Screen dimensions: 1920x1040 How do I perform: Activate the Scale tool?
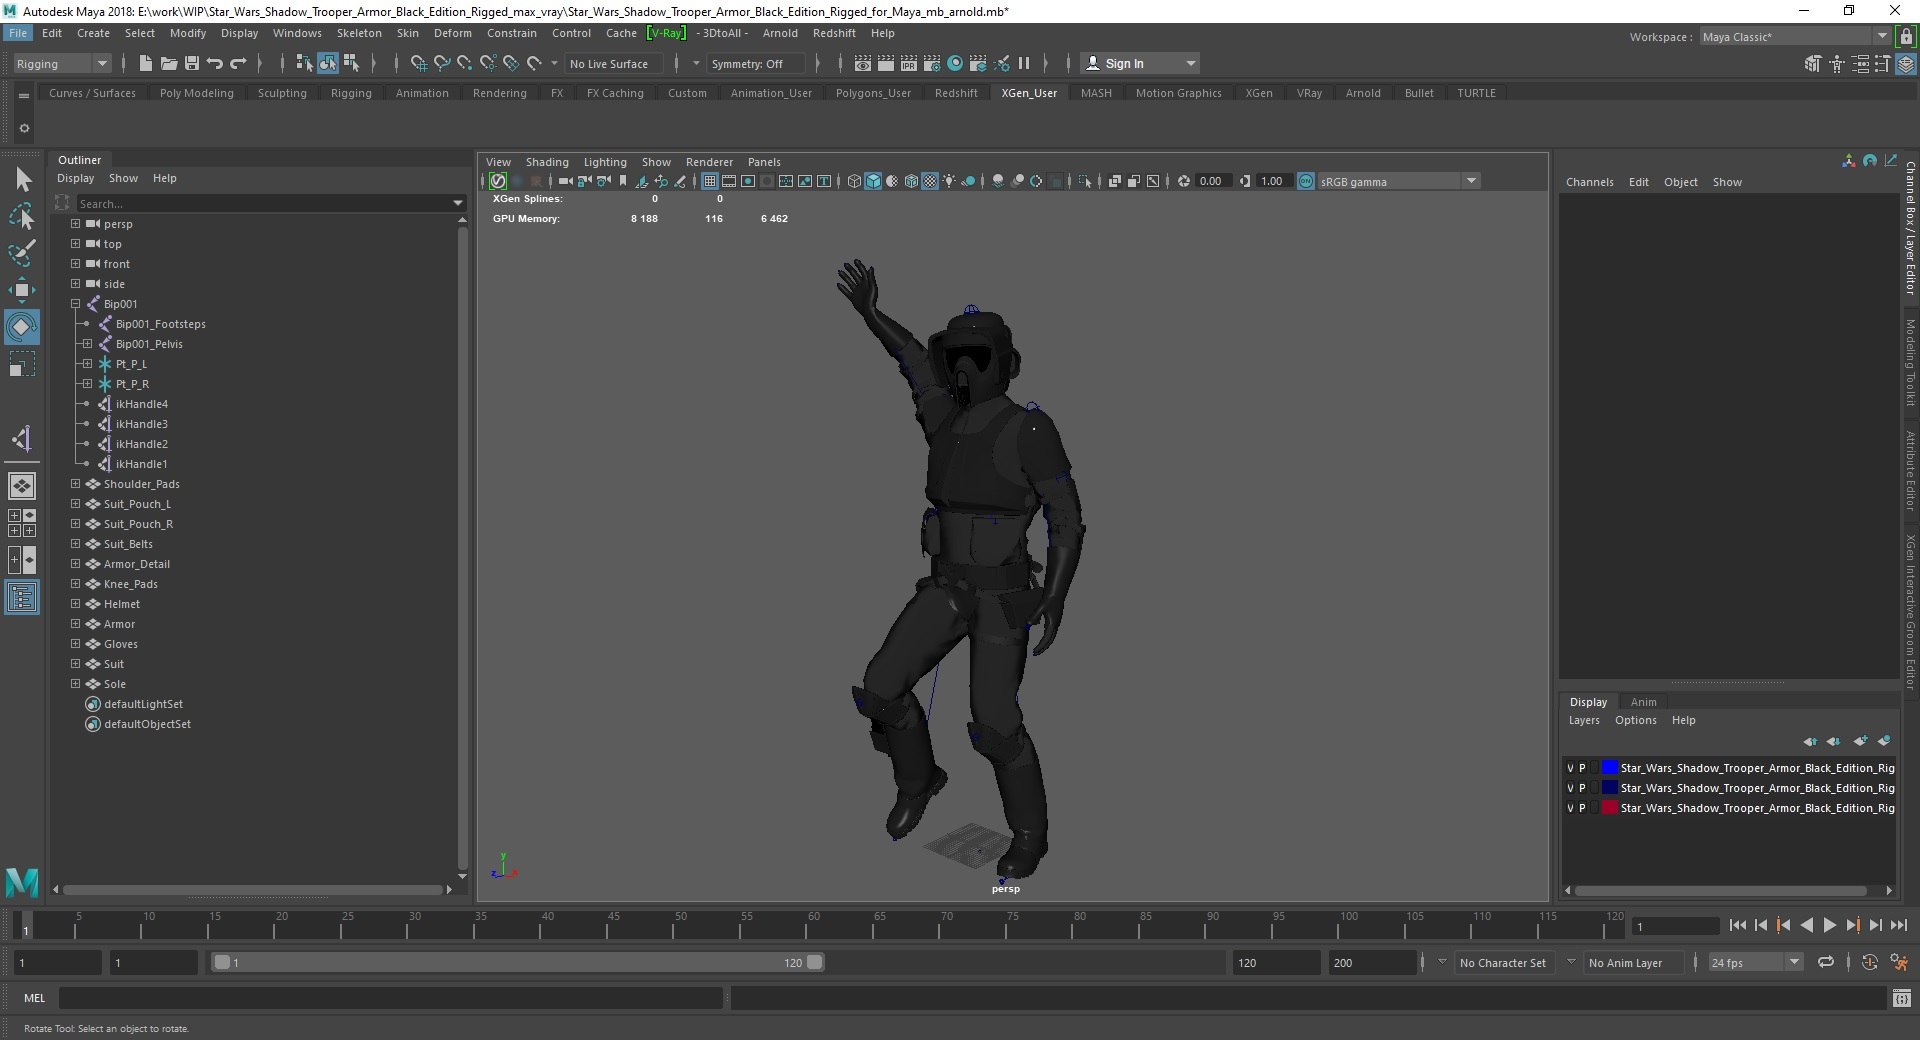pyautogui.click(x=22, y=364)
